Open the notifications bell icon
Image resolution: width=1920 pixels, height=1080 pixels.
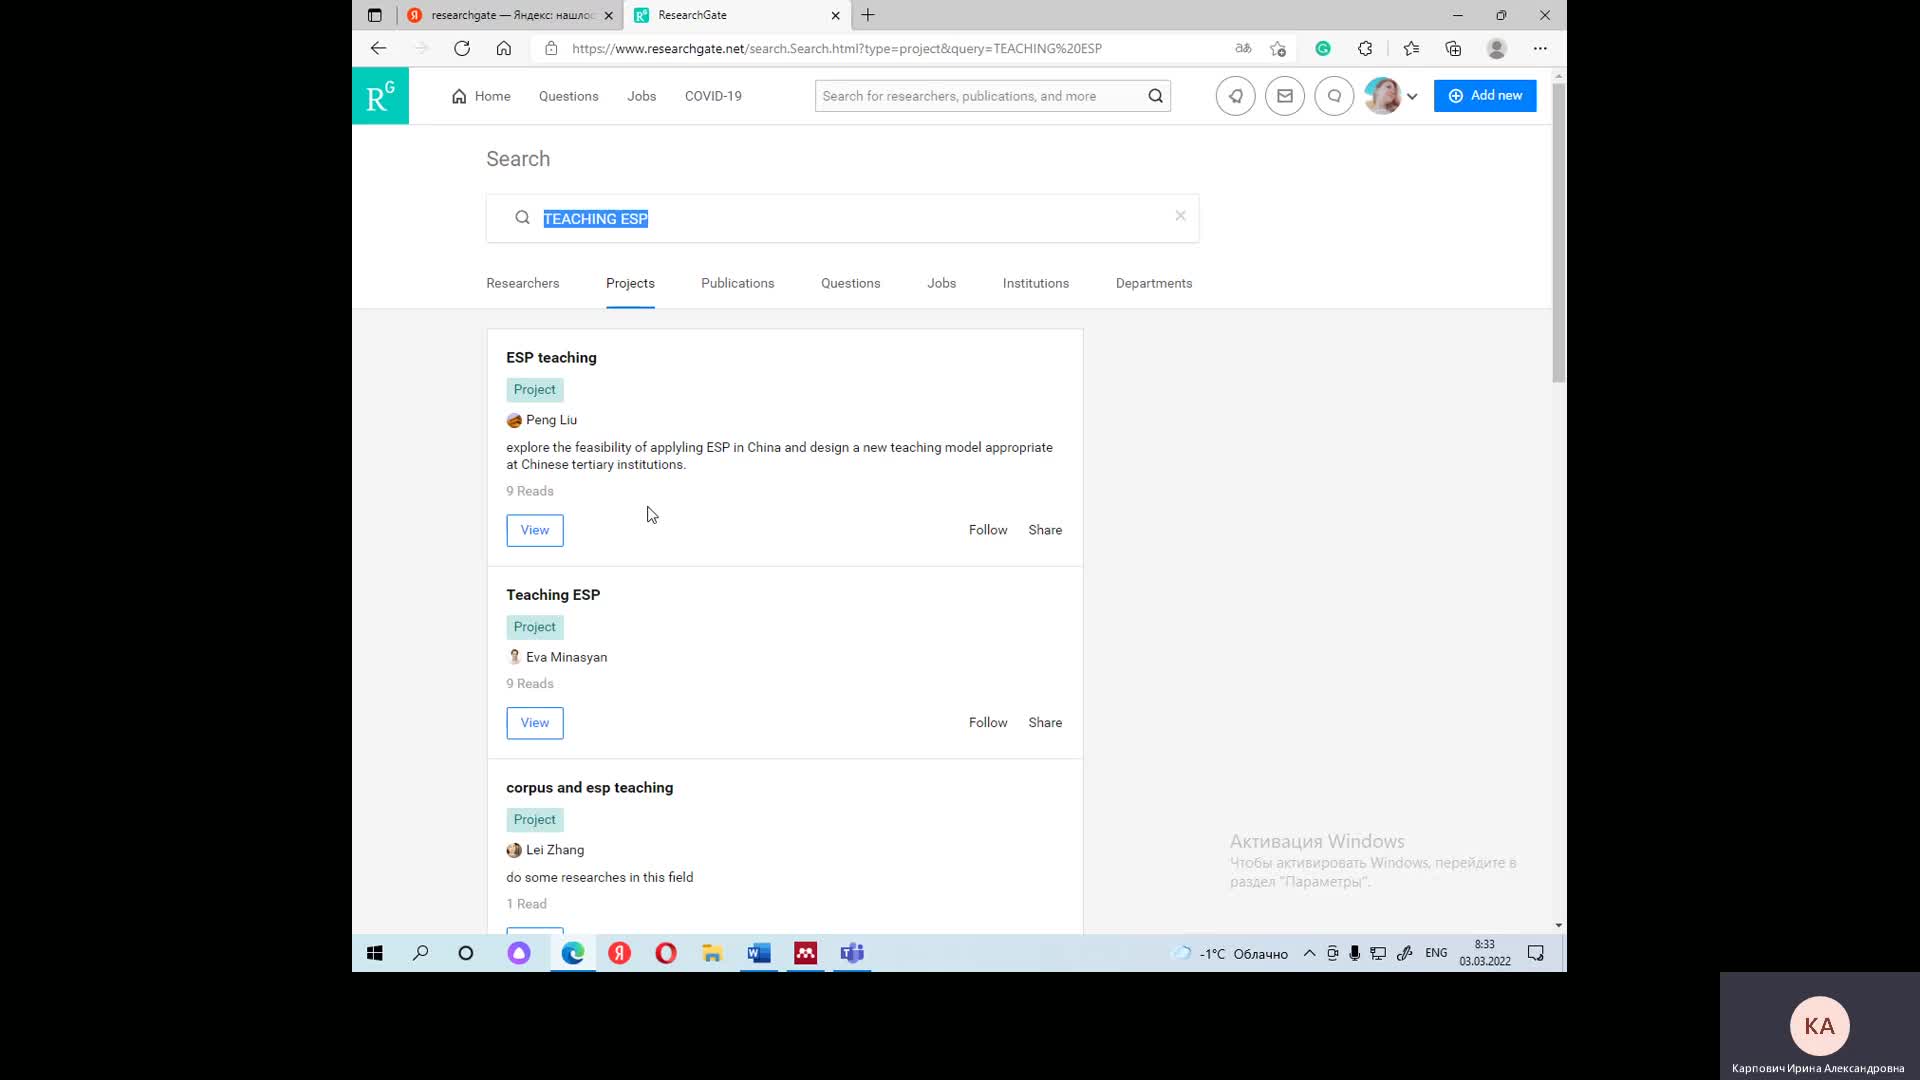tap(1235, 96)
